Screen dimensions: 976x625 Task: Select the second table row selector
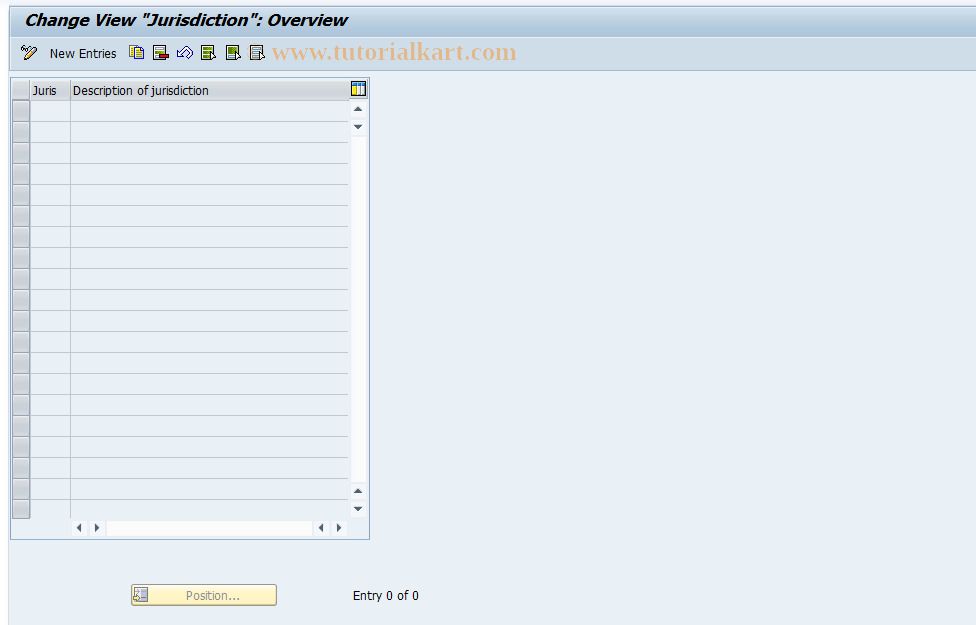click(x=21, y=132)
